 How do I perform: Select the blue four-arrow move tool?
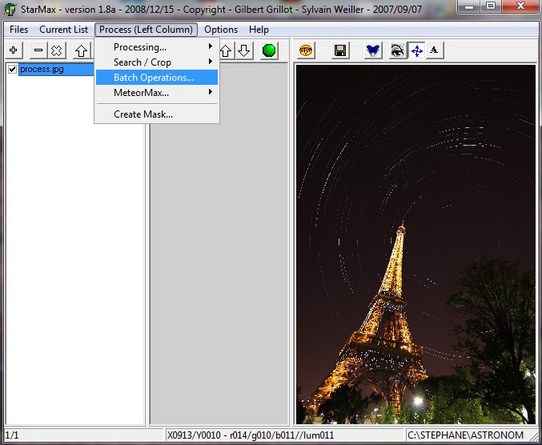click(417, 50)
